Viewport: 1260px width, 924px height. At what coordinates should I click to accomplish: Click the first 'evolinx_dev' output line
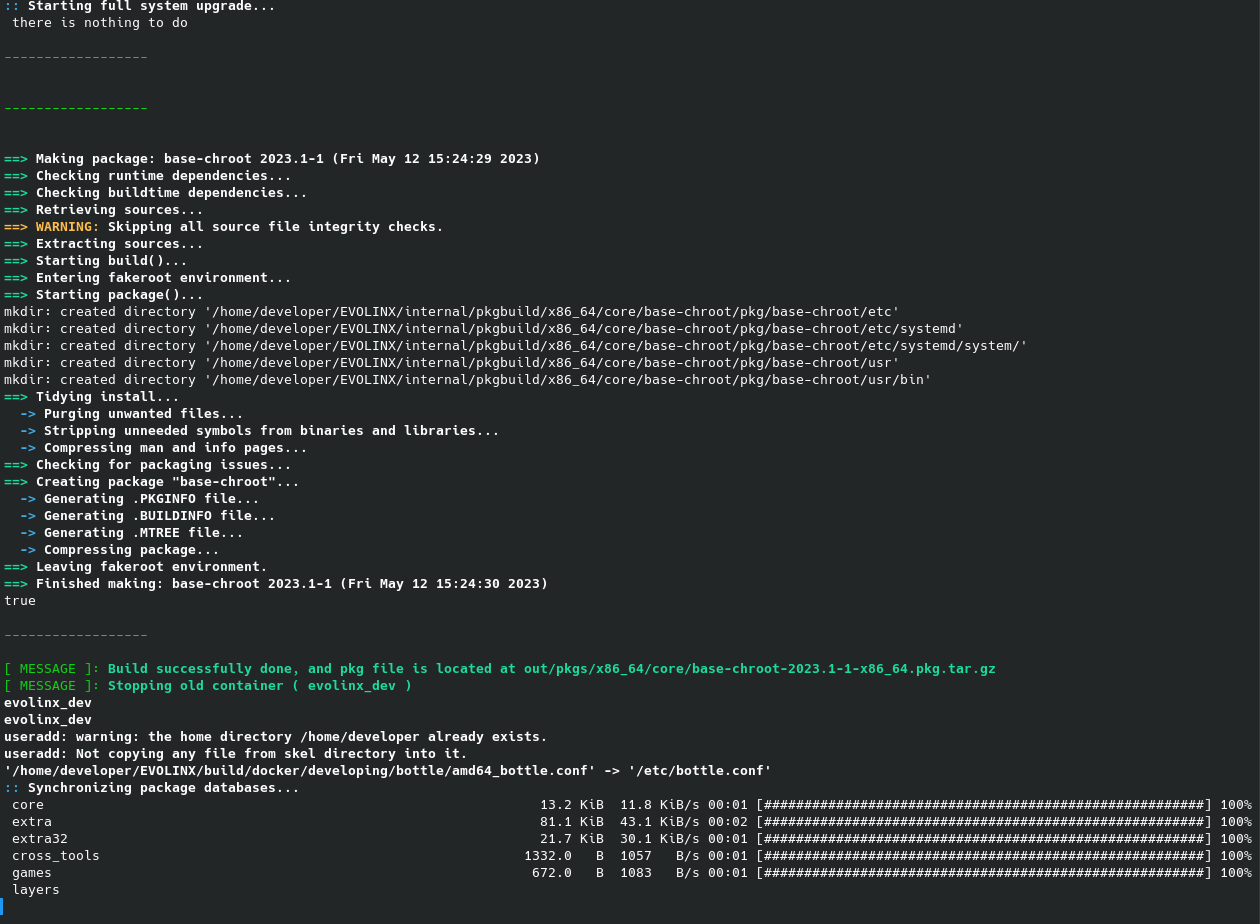coord(48,702)
